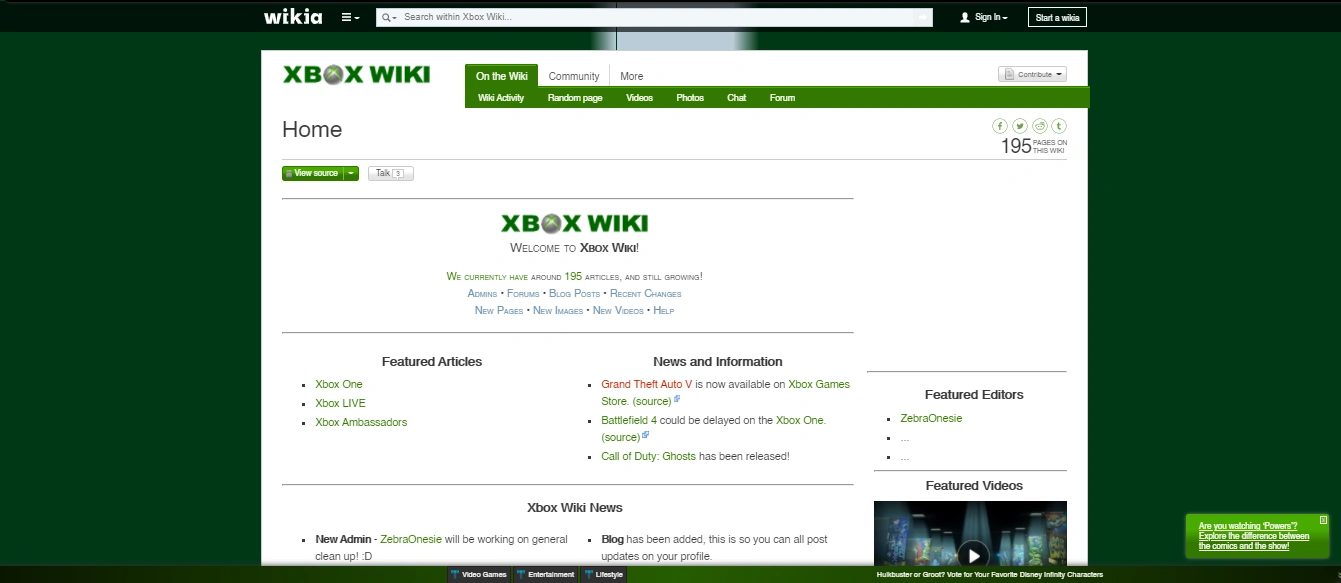1341x583 pixels.
Task: Open the Hulkbuster or Groot footer link
Action: point(990,575)
